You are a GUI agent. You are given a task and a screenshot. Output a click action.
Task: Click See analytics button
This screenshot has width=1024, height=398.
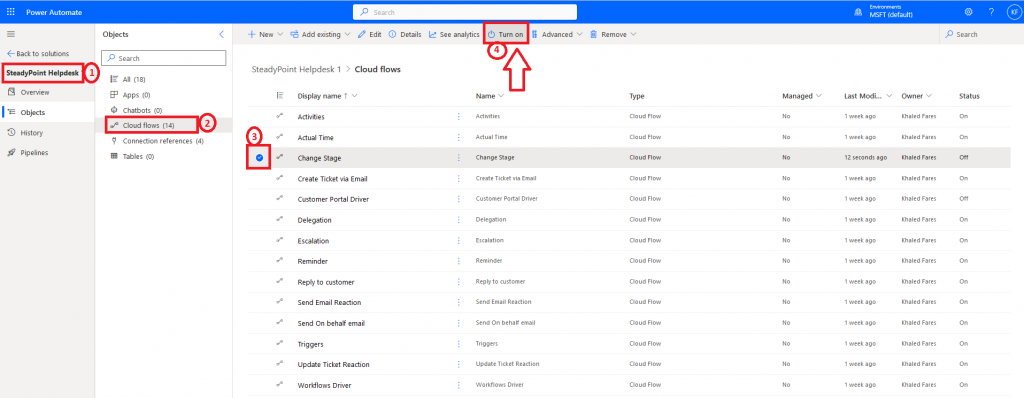[454, 34]
